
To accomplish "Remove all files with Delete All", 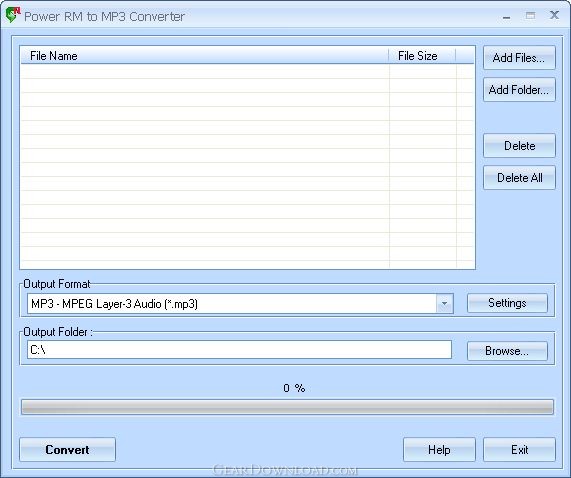I will click(x=519, y=178).
